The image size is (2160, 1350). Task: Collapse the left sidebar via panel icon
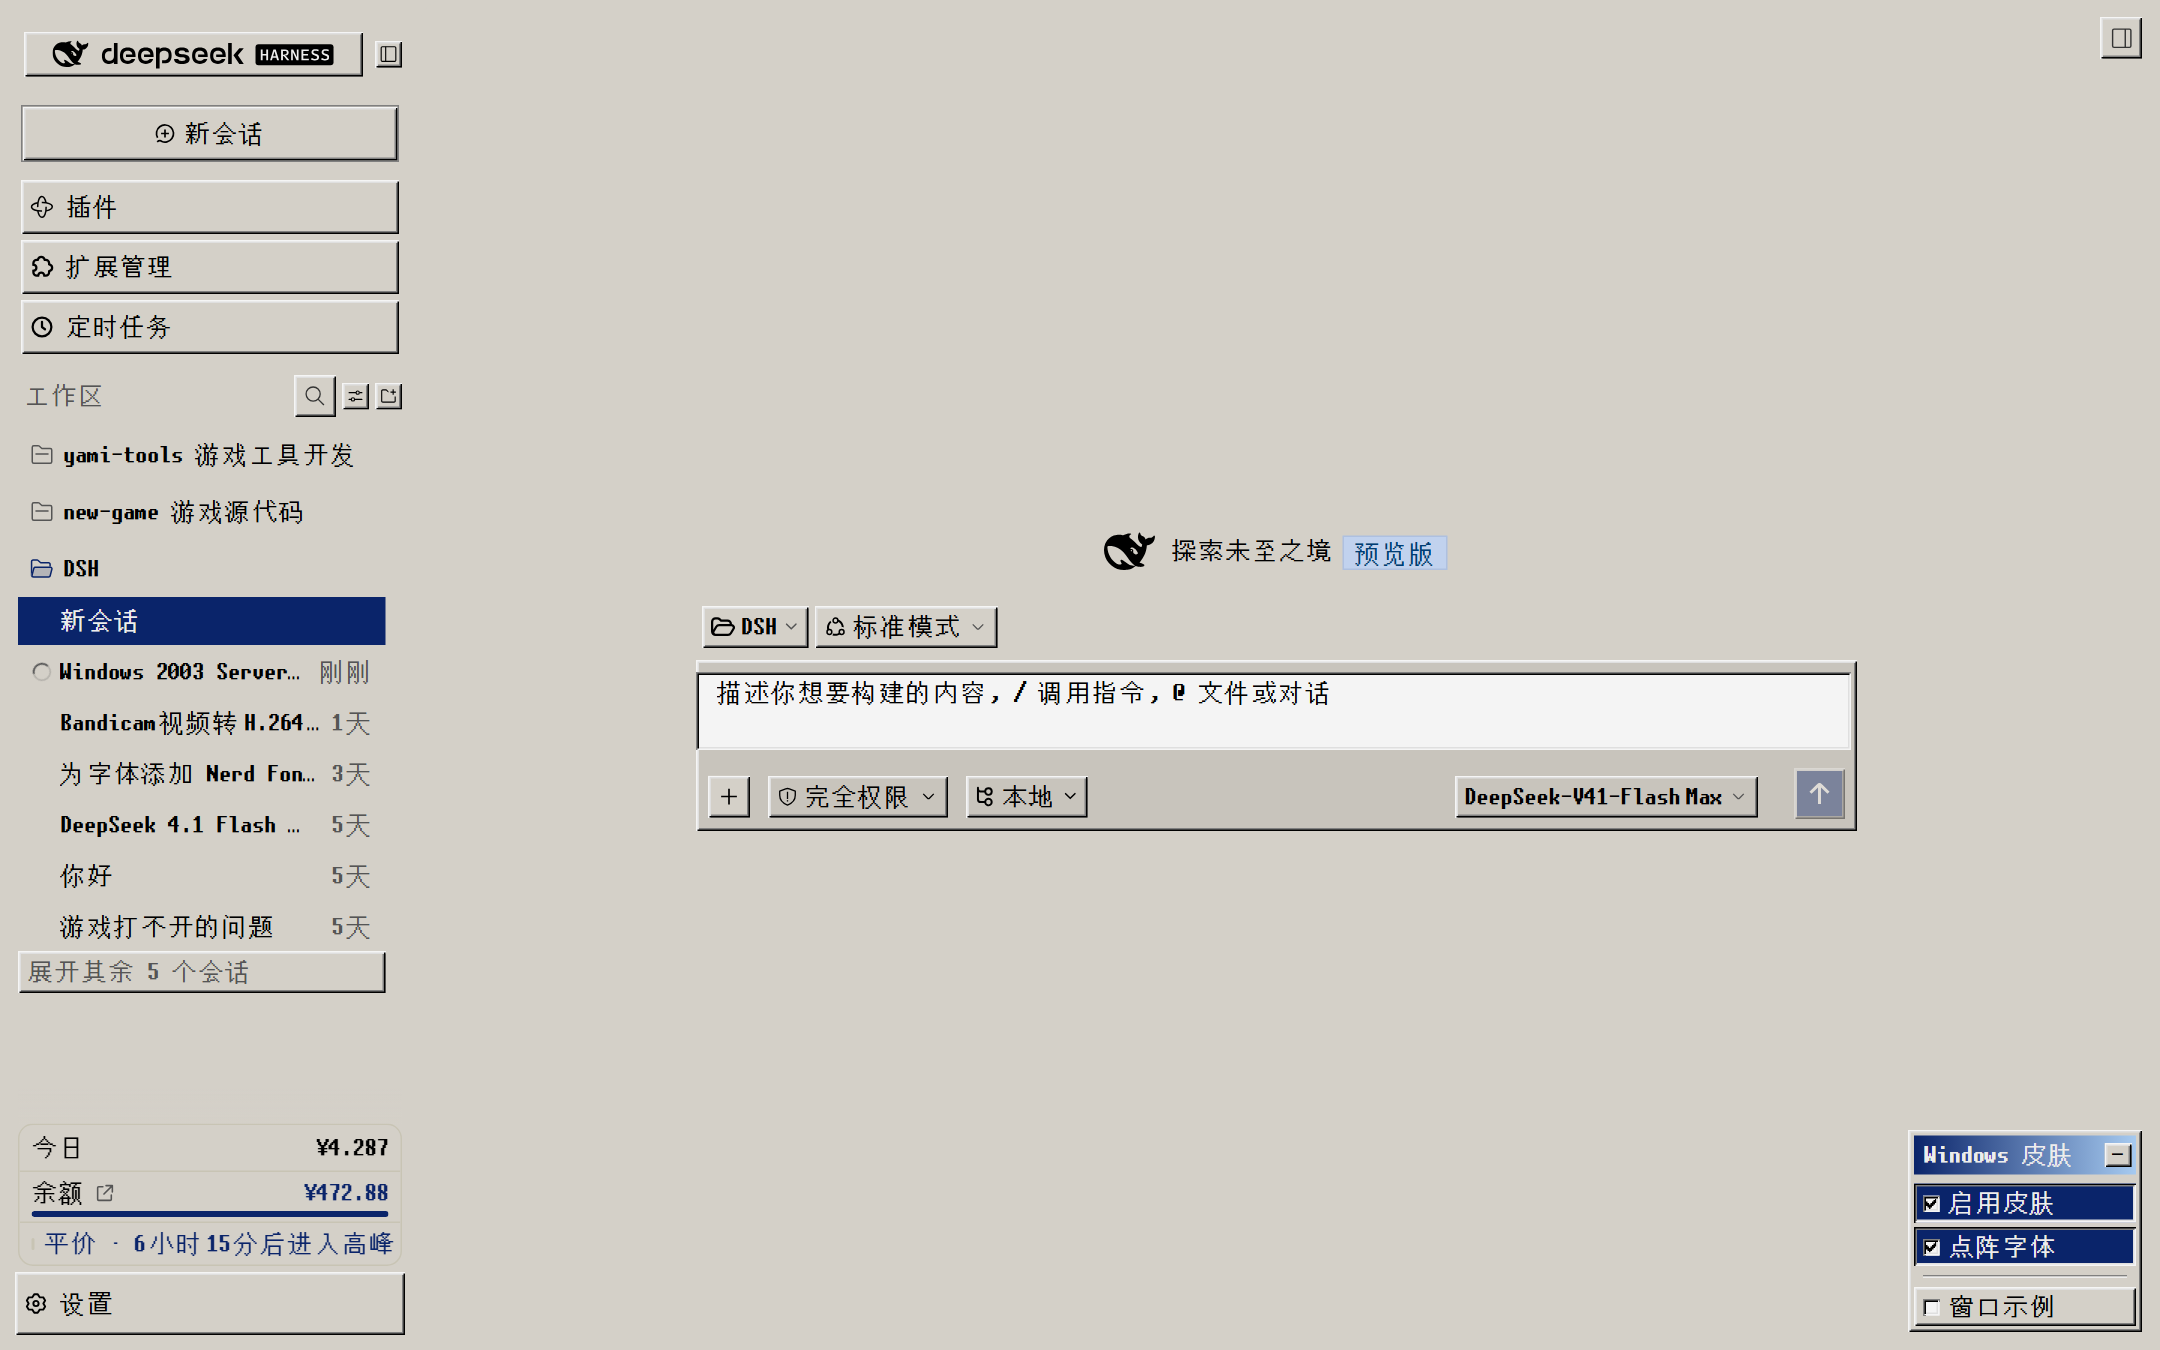(389, 54)
